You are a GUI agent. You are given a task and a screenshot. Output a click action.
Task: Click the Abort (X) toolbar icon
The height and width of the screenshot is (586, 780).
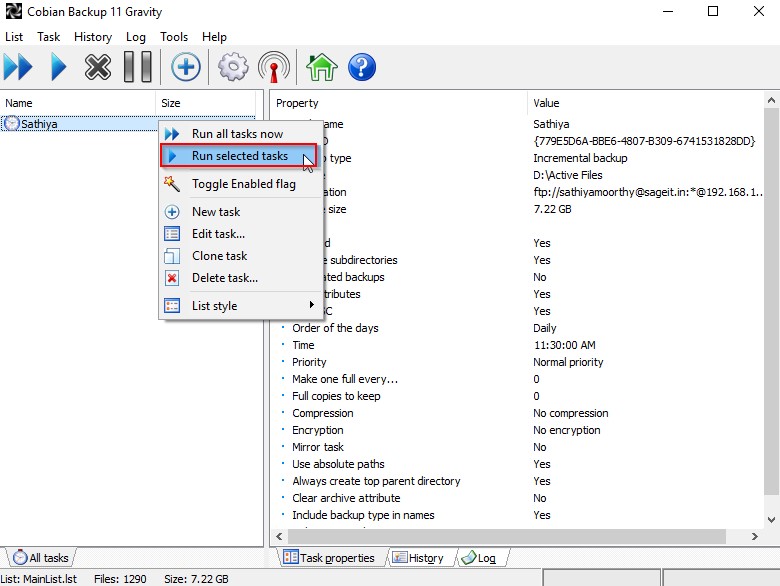(97, 67)
